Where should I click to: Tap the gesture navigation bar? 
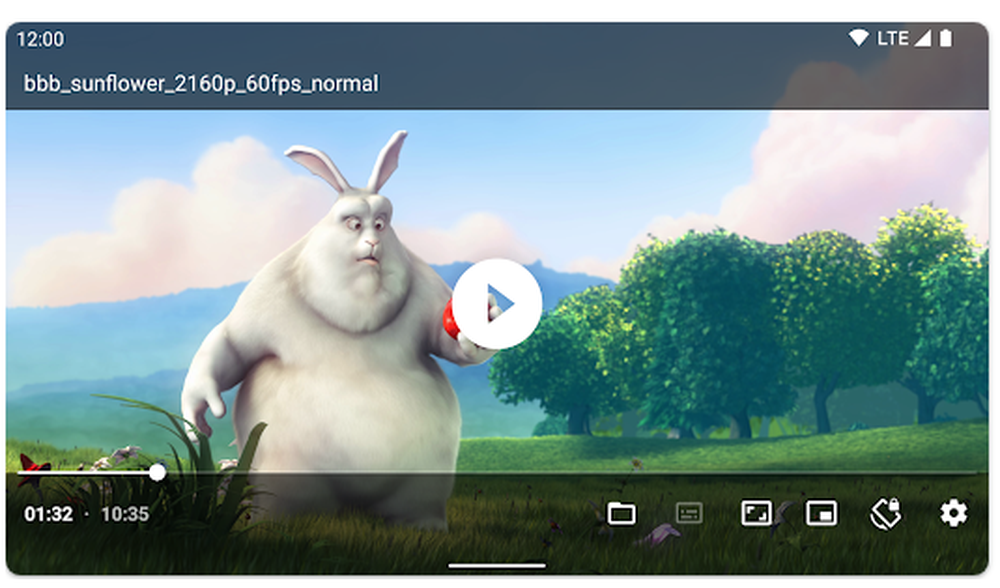(496, 565)
